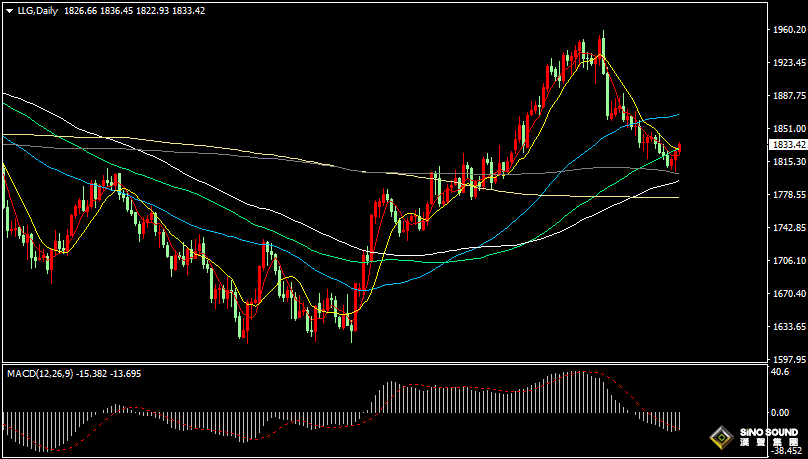Click the 1670.40 price axis label
The height and width of the screenshot is (459, 808).
click(788, 294)
